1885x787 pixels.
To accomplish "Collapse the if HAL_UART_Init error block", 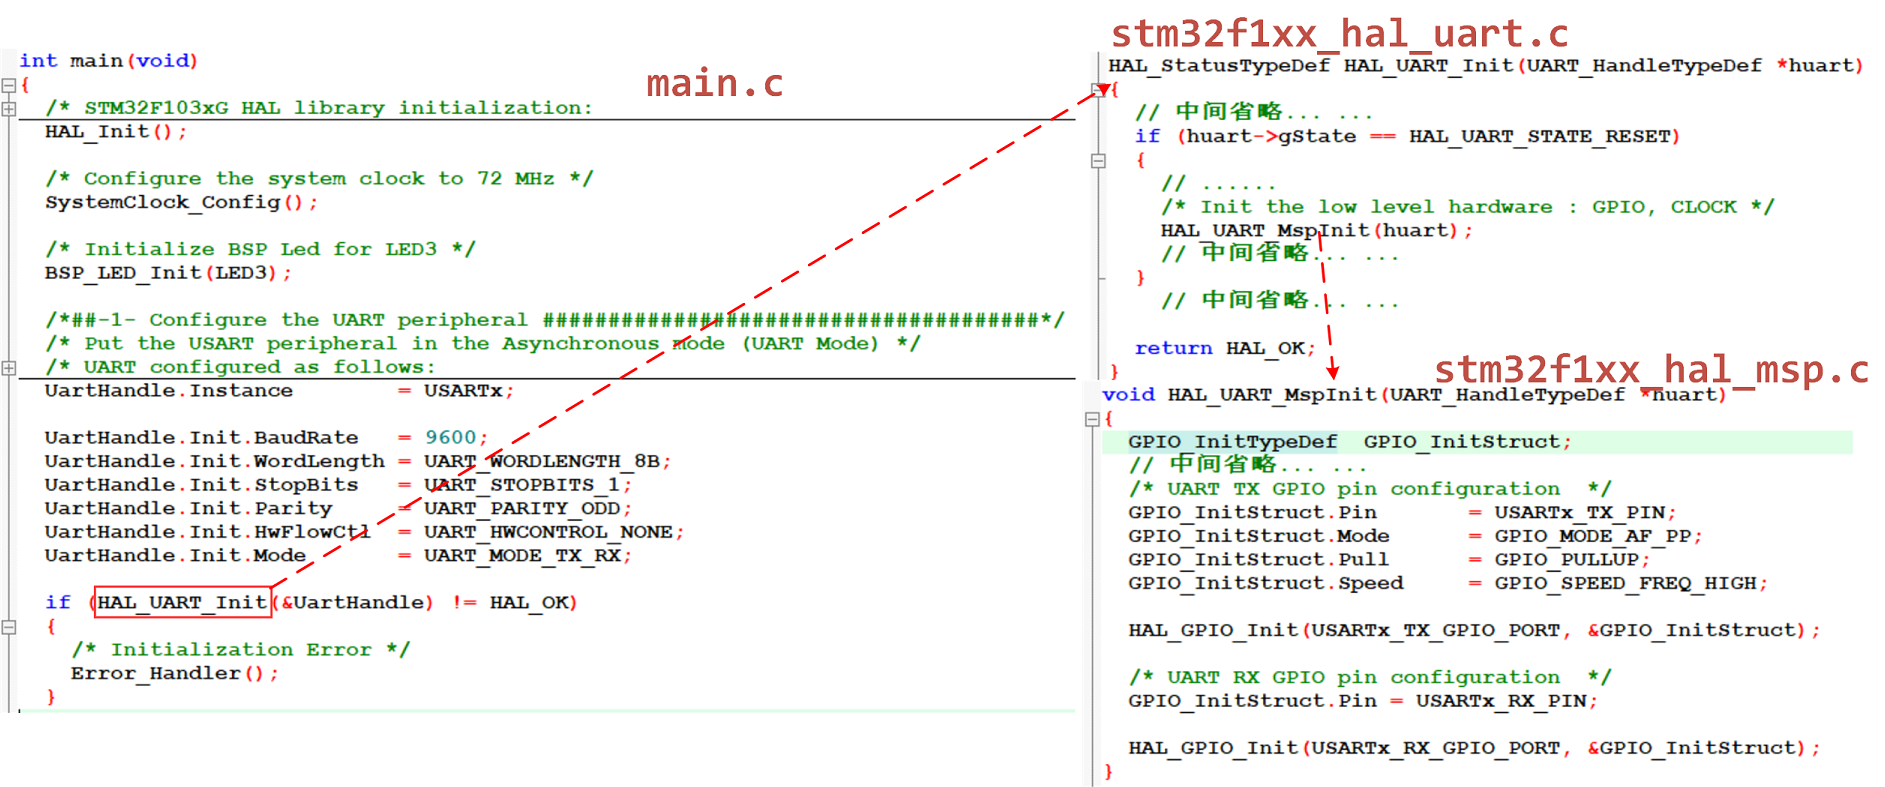I will pyautogui.click(x=9, y=627).
